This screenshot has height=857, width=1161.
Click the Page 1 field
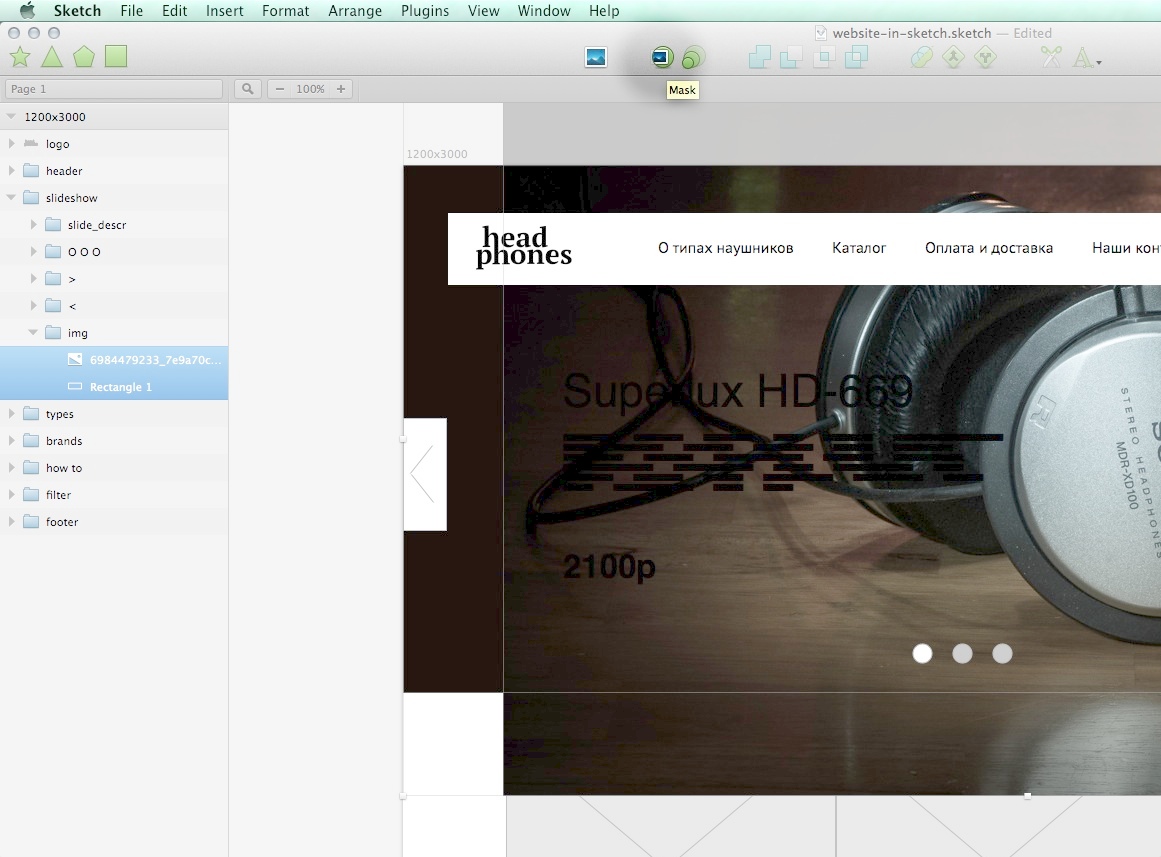[x=114, y=89]
